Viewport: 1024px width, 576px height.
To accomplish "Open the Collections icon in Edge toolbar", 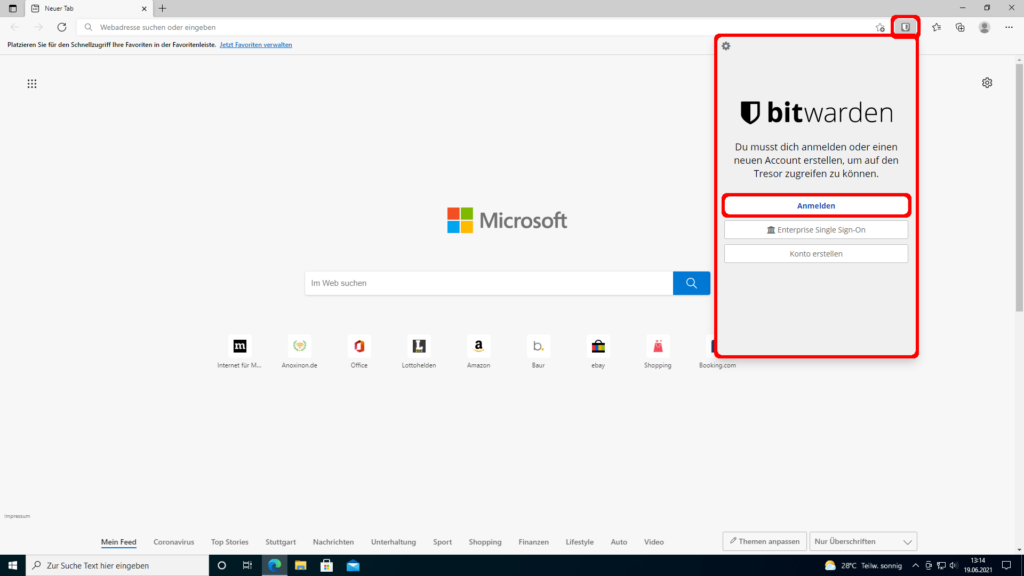I will click(960, 27).
